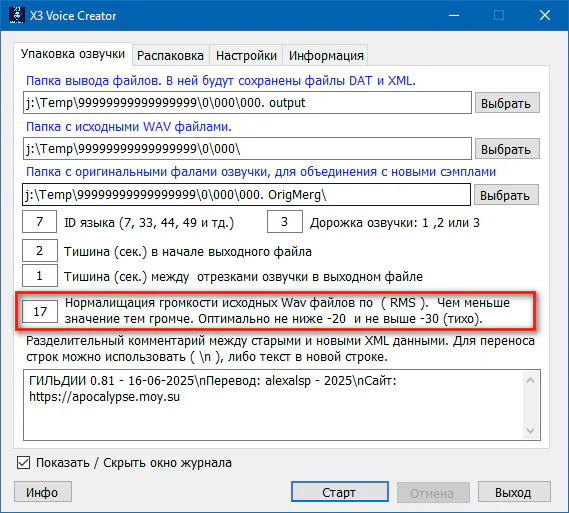Click the comment box scroll up arrow
This screenshot has height=513, width=569.
530,380
